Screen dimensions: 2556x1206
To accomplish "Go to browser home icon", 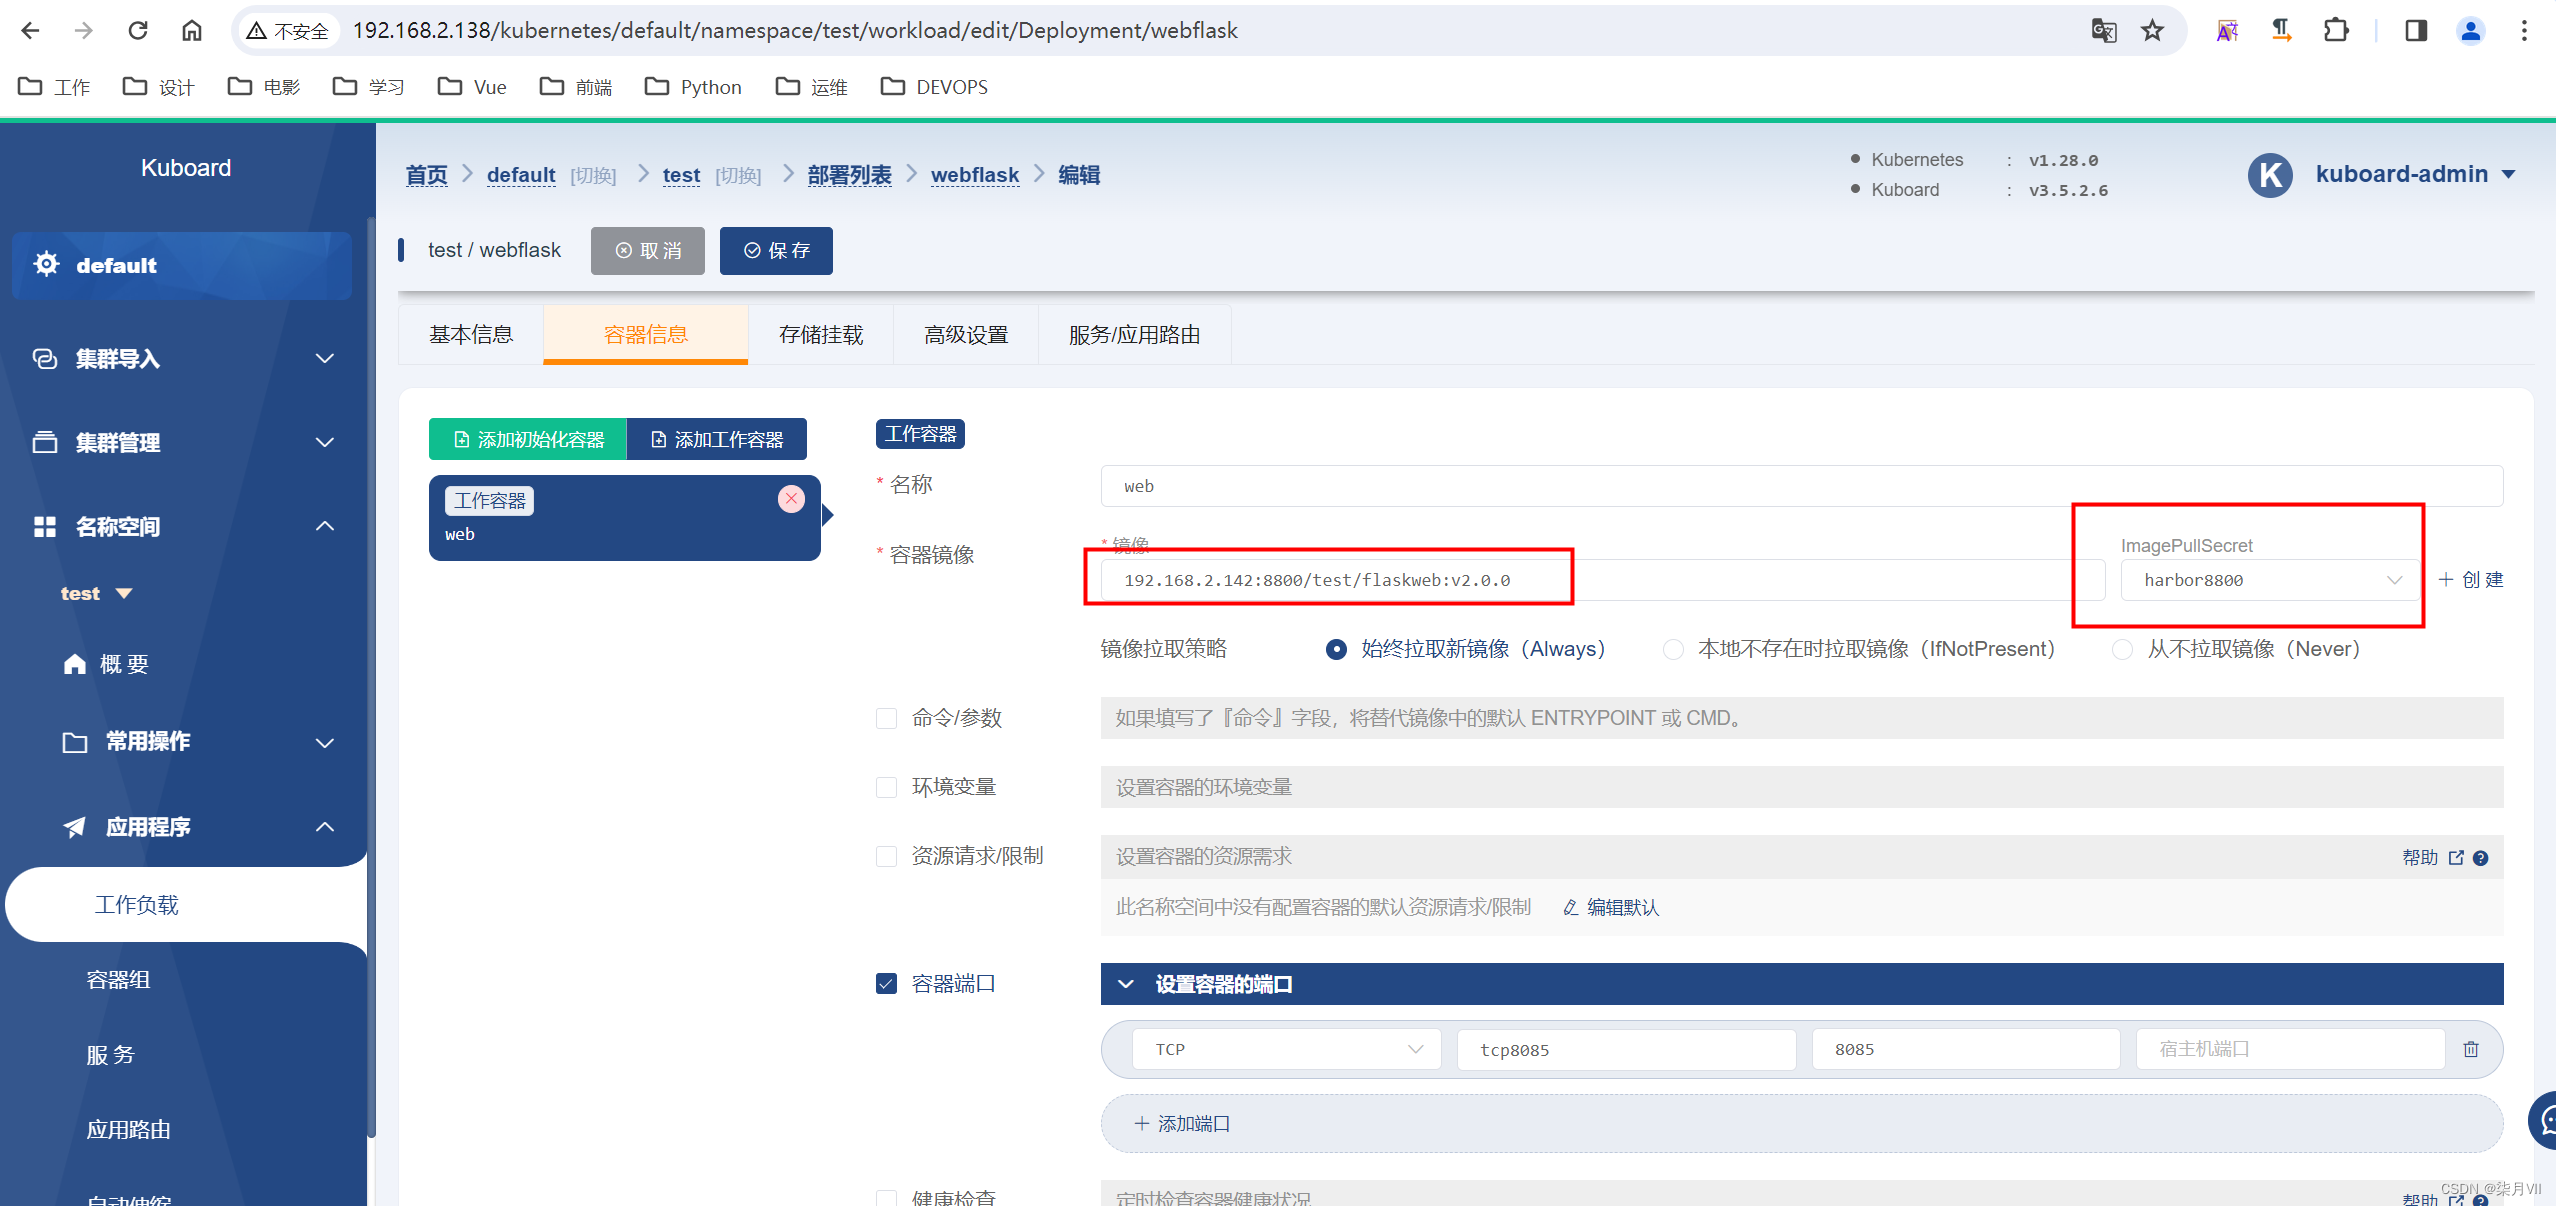I will (192, 30).
